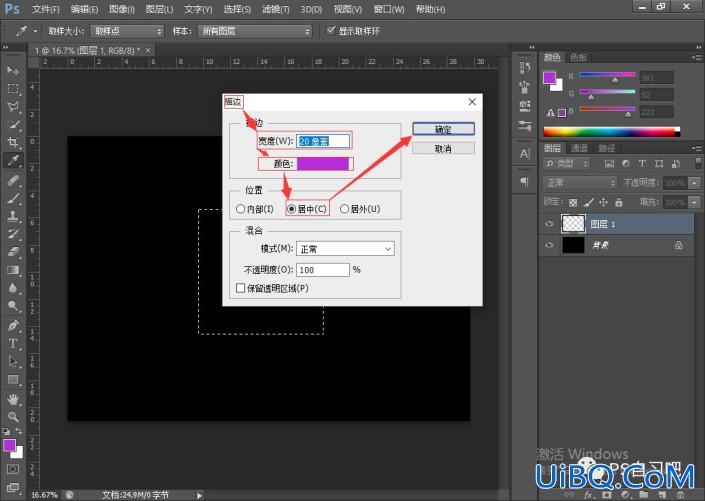Select the Hand tool

tap(13, 398)
